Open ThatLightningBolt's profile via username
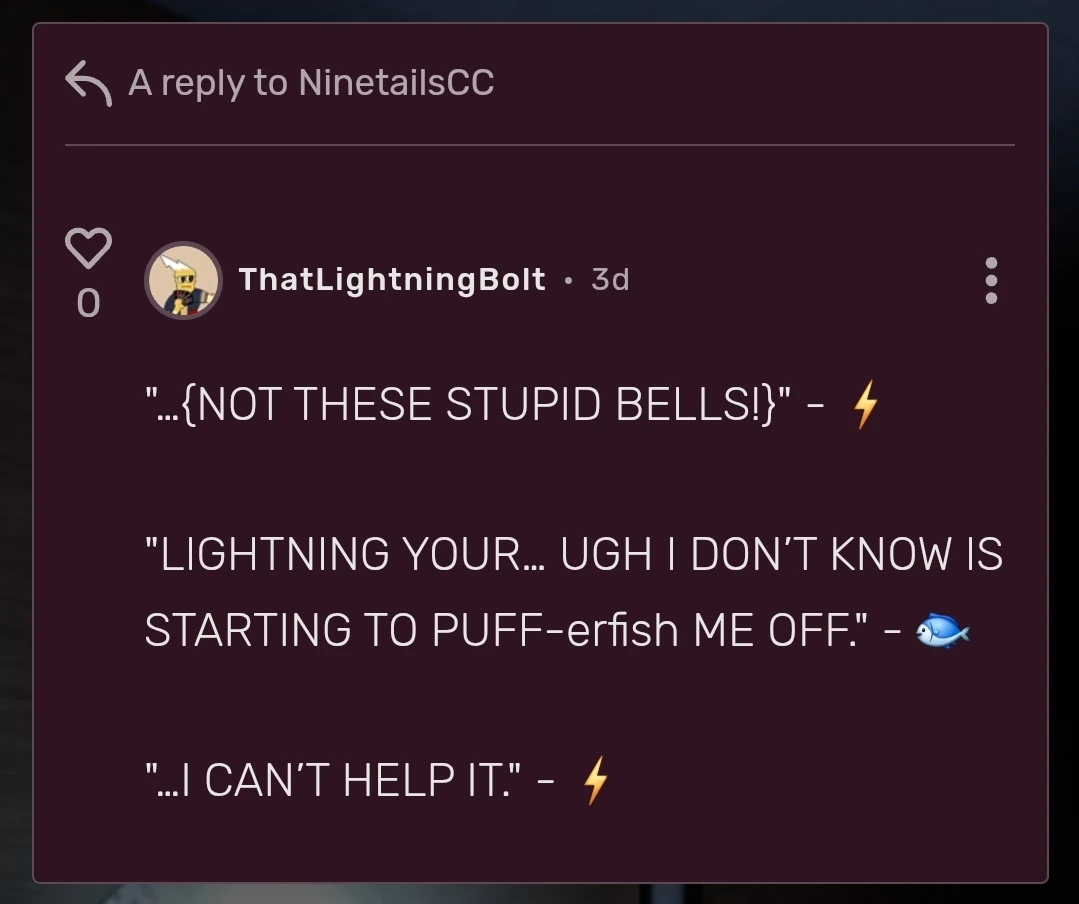 [391, 280]
